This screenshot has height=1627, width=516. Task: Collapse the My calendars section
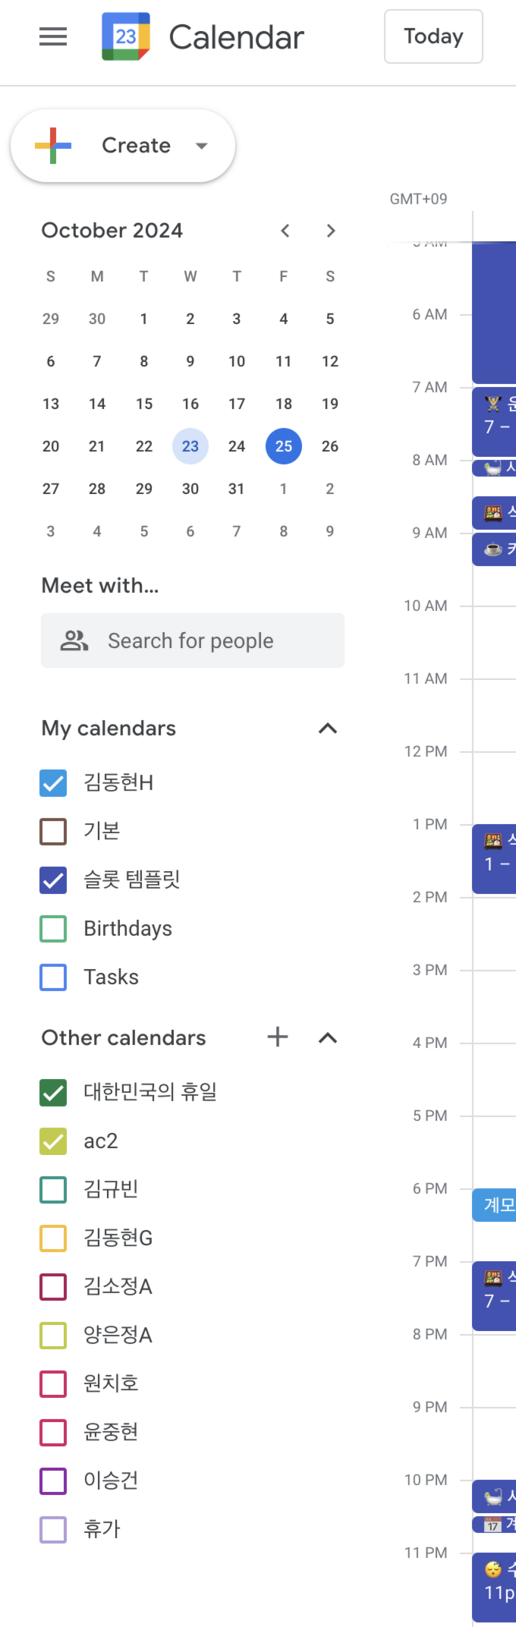pos(327,728)
